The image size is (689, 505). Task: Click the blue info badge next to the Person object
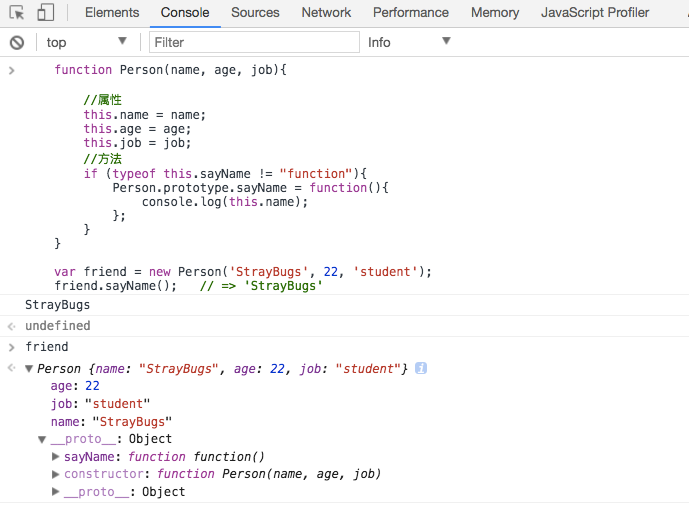point(421,368)
